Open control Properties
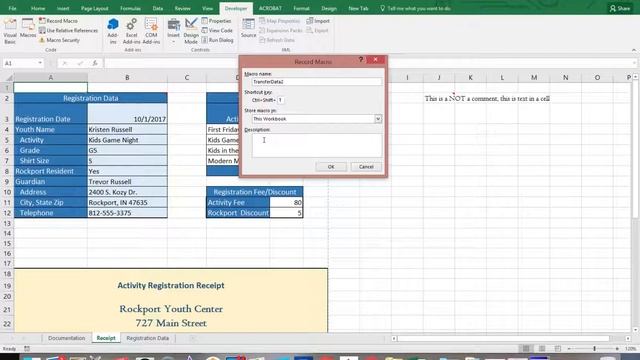Viewport: 640px width, 360px height. coord(217,21)
